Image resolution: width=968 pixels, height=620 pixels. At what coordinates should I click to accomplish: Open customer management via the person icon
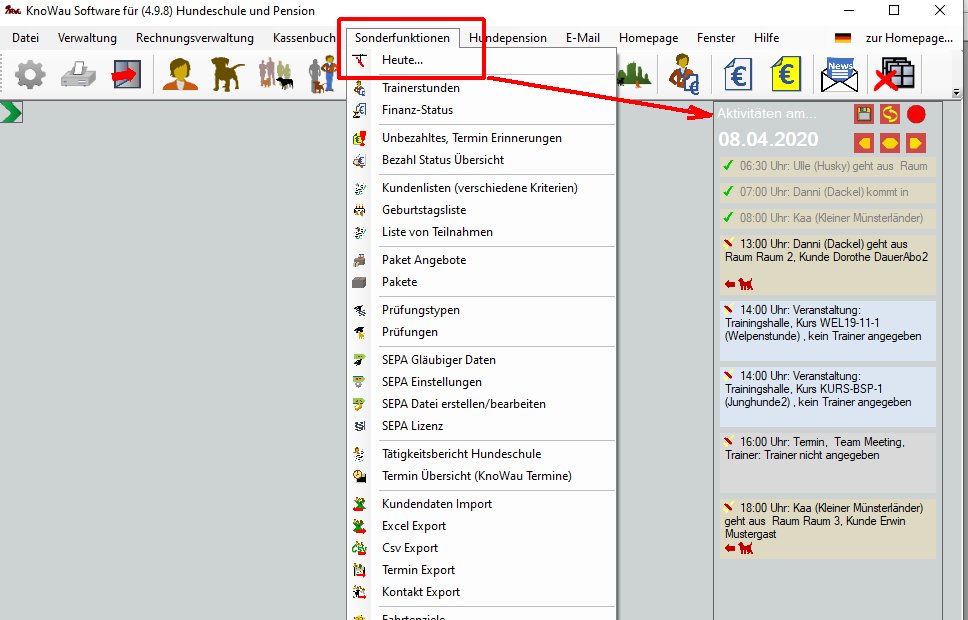tap(180, 75)
